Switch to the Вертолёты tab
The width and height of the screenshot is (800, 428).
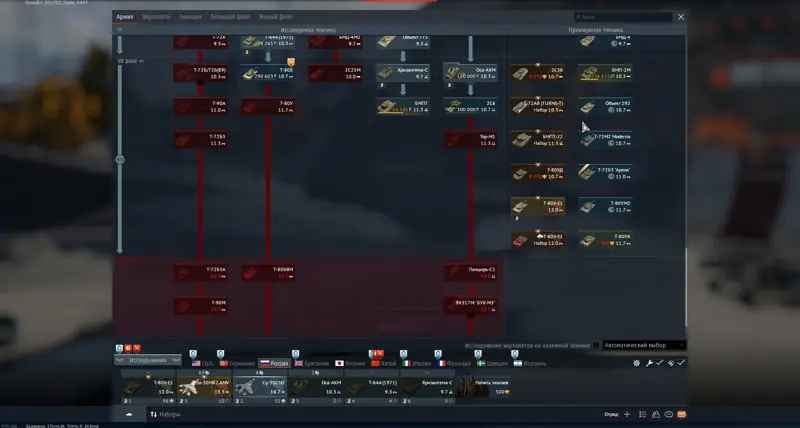(156, 17)
